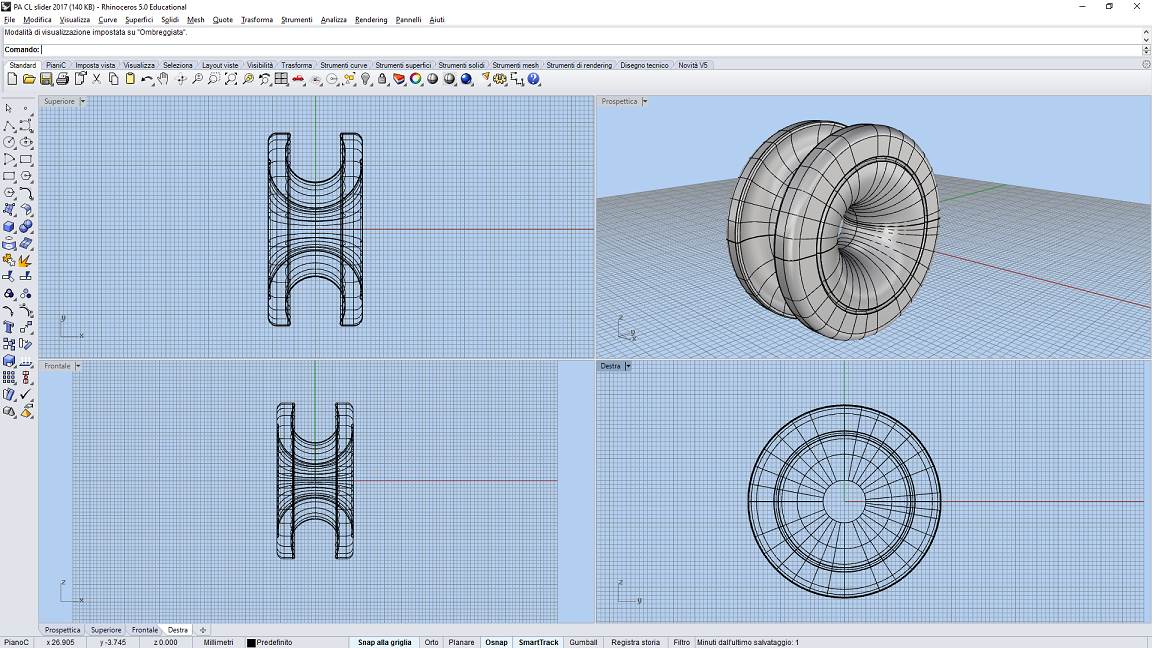Image resolution: width=1152 pixels, height=648 pixels.
Task: Toggle Osnap in the status bar
Action: pos(496,642)
